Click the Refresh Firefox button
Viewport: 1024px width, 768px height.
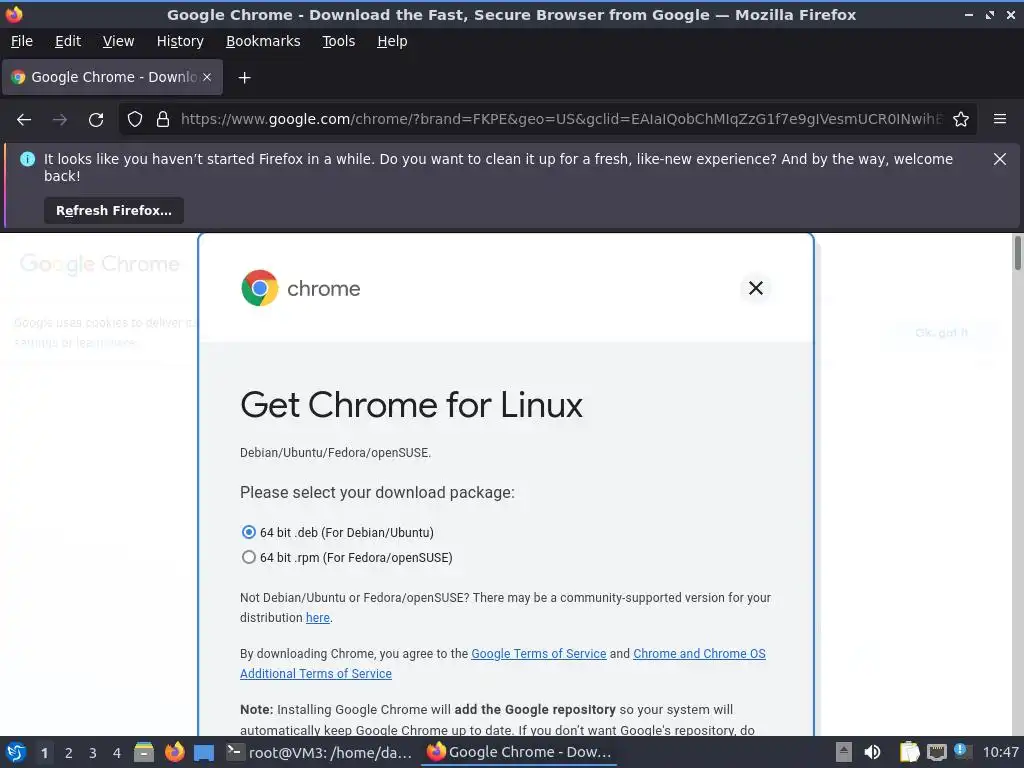tap(114, 210)
